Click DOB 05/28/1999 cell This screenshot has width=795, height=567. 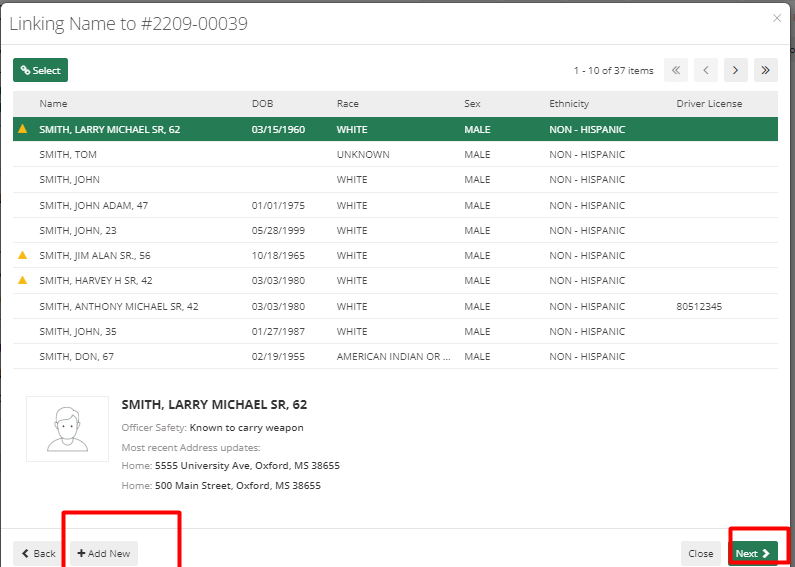click(x=278, y=230)
